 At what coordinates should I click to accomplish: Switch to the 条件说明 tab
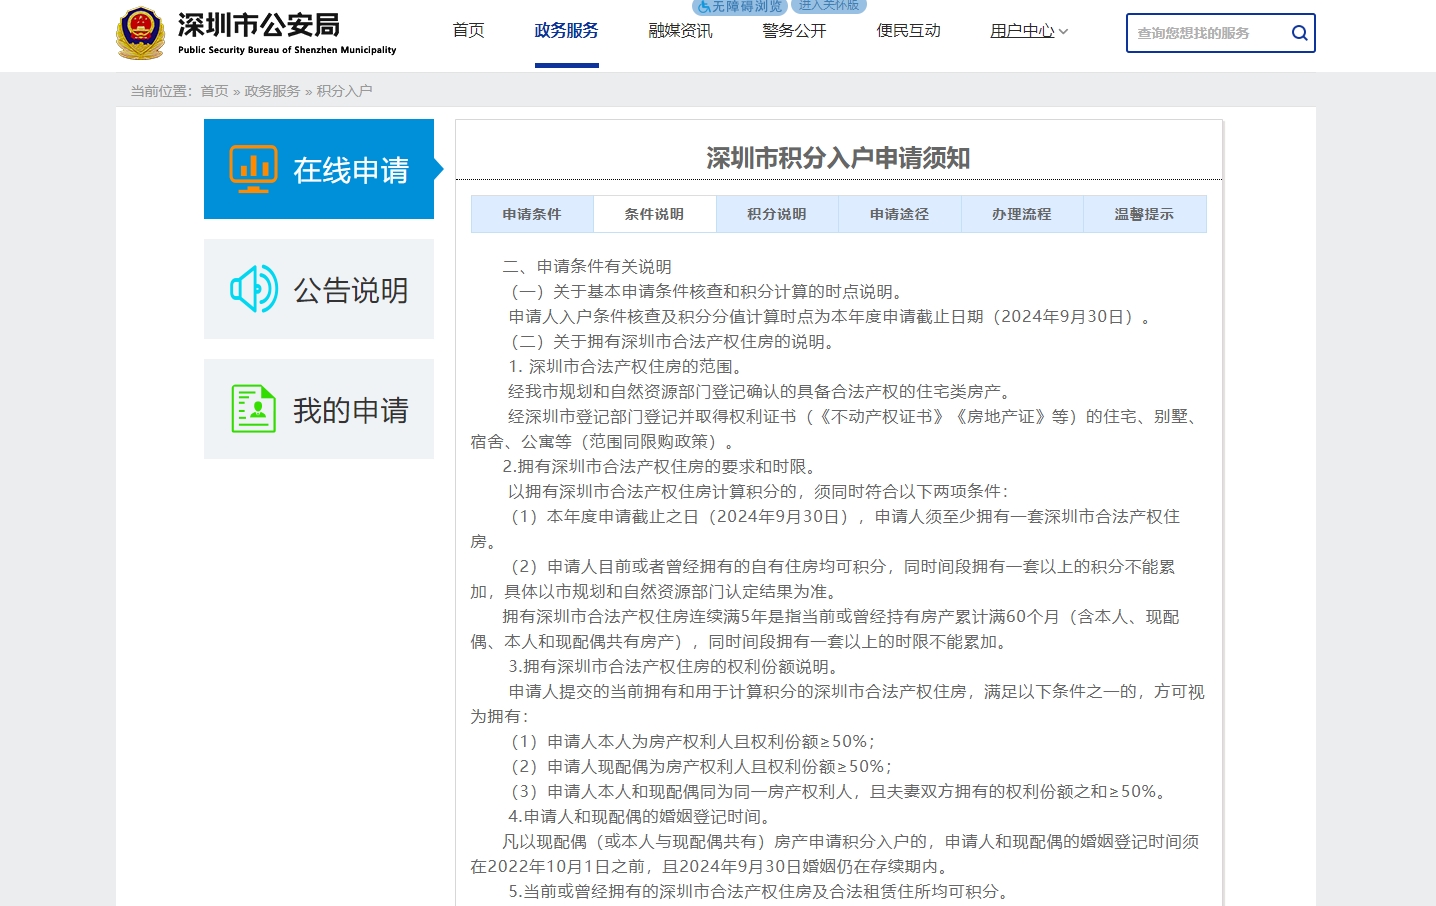[654, 214]
